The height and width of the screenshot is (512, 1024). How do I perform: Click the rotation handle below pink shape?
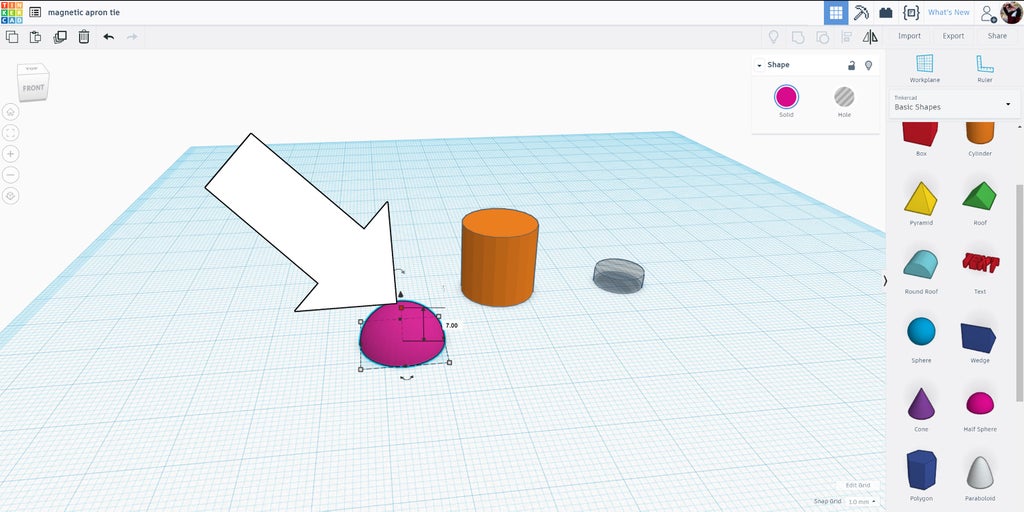coord(406,377)
